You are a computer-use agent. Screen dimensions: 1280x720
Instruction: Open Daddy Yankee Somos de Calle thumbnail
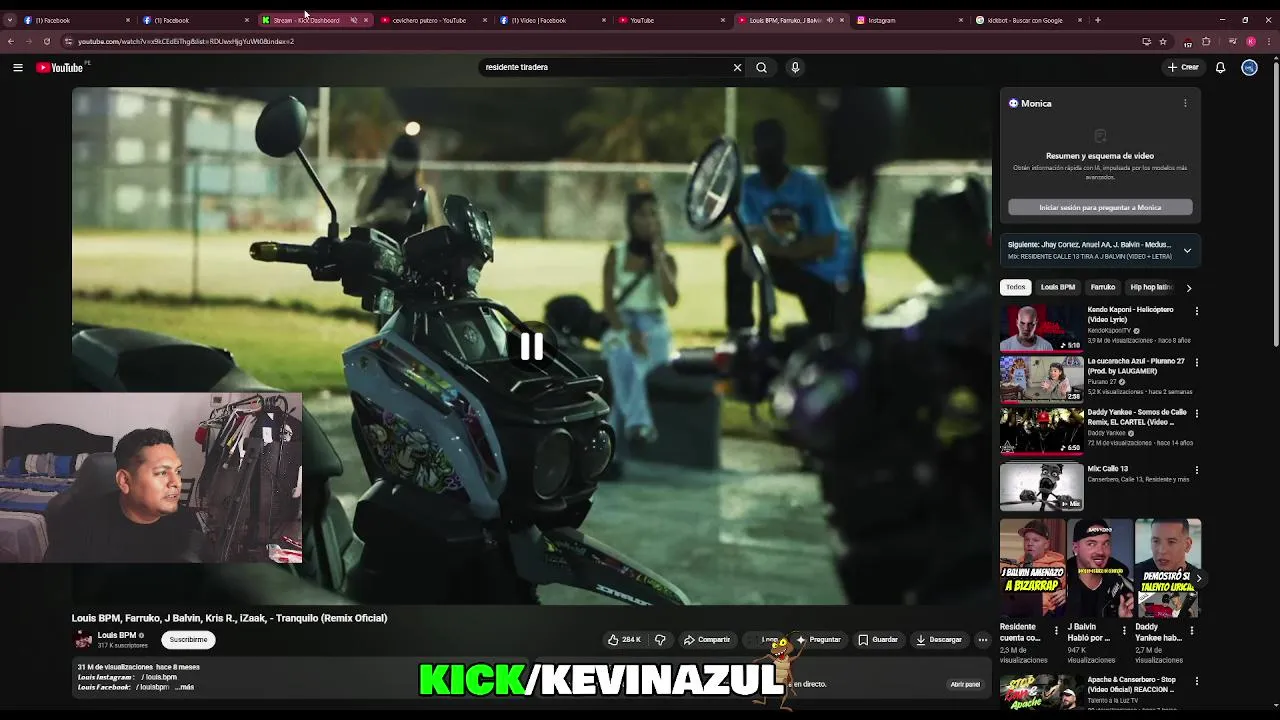(1041, 430)
